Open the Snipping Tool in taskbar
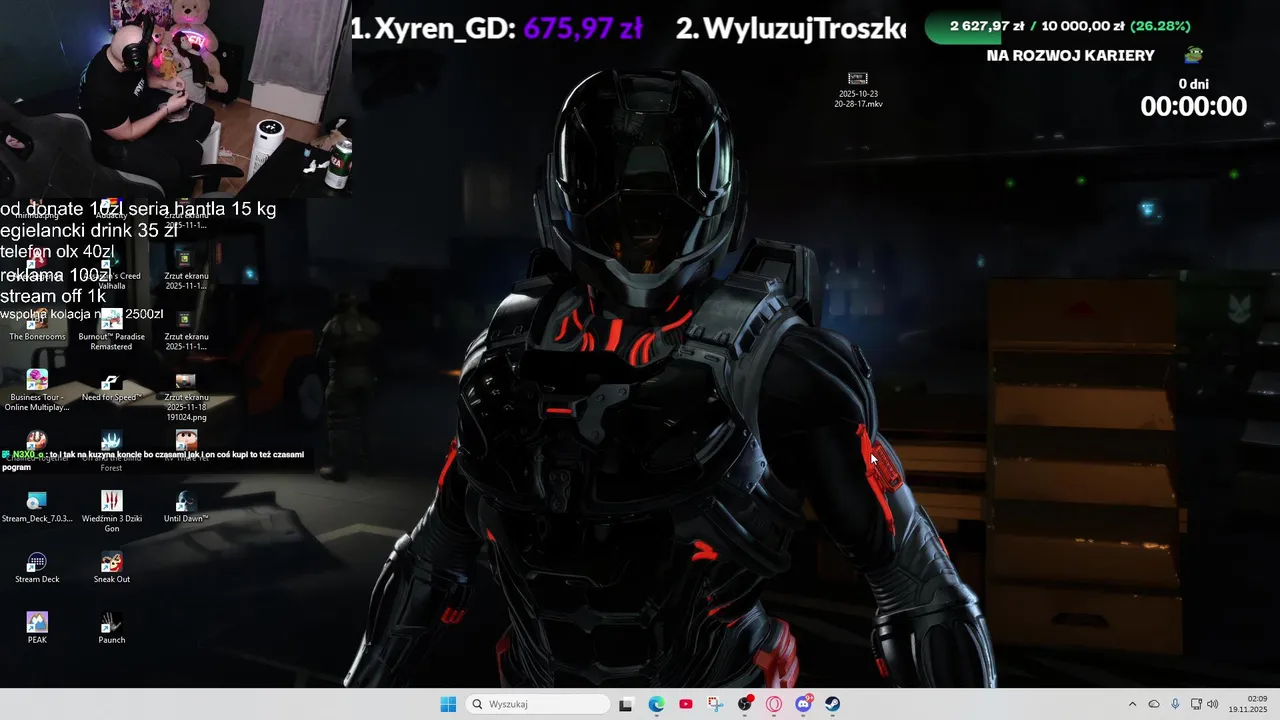The width and height of the screenshot is (1280, 720). 715,704
